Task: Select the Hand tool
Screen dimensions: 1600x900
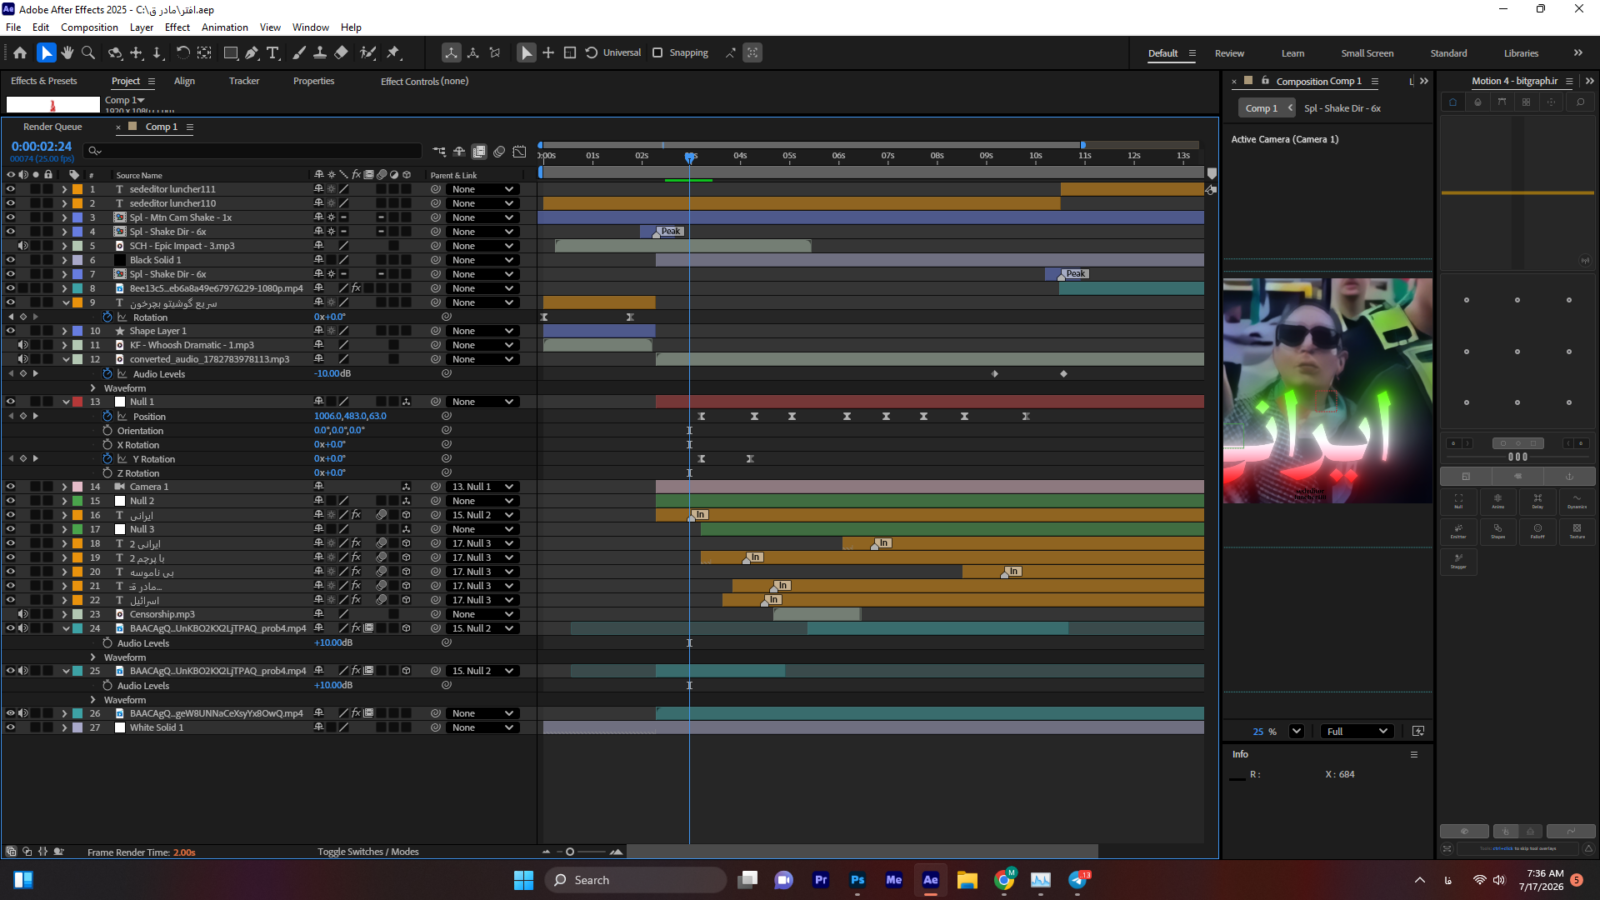Action: click(x=67, y=53)
